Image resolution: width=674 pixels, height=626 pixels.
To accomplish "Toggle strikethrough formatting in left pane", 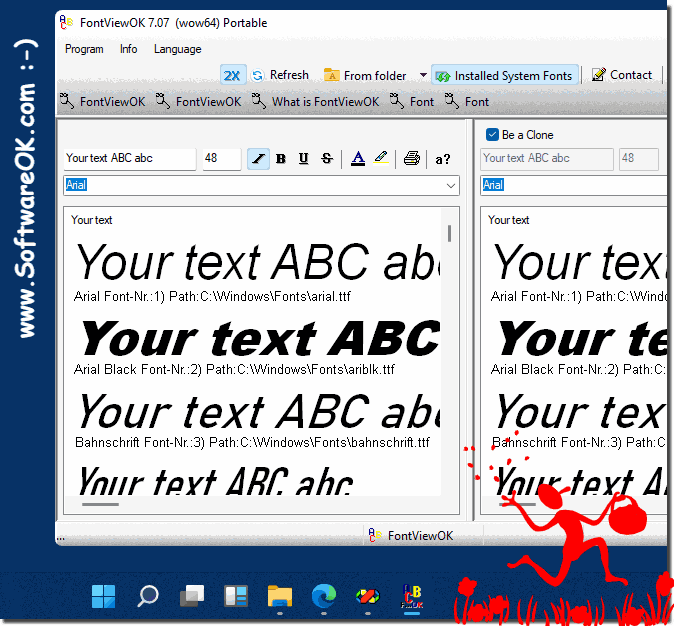I will 327,159.
